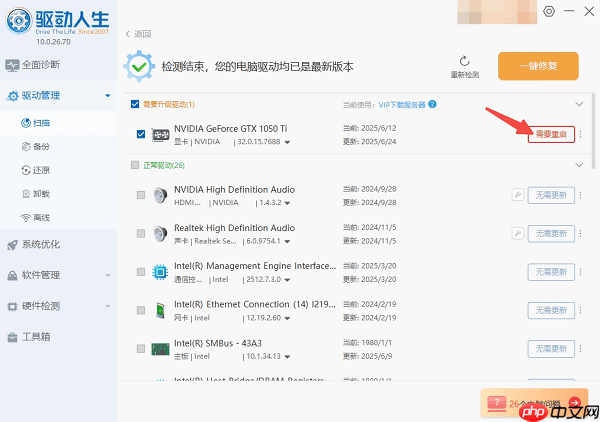Screen dimensions: 600x422
Task: Open more options dots for Management Engine
Action: point(580,272)
